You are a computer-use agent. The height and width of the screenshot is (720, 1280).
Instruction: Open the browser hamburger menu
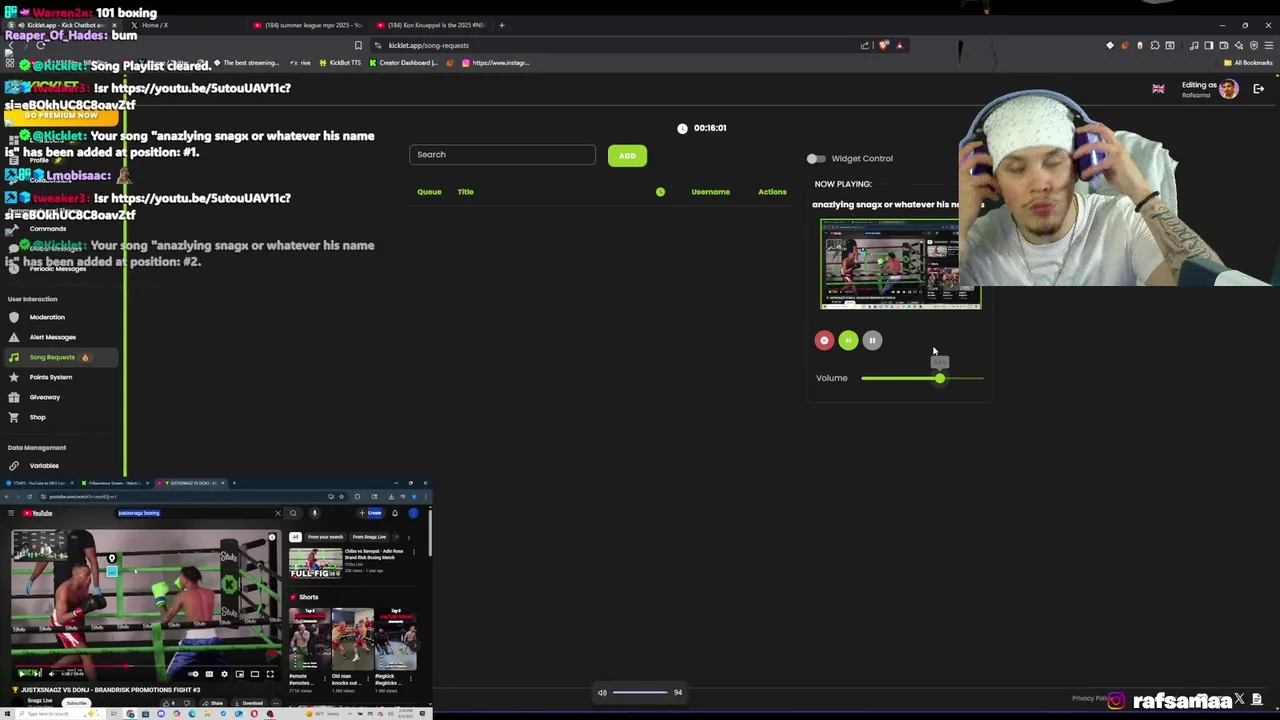click(1269, 45)
